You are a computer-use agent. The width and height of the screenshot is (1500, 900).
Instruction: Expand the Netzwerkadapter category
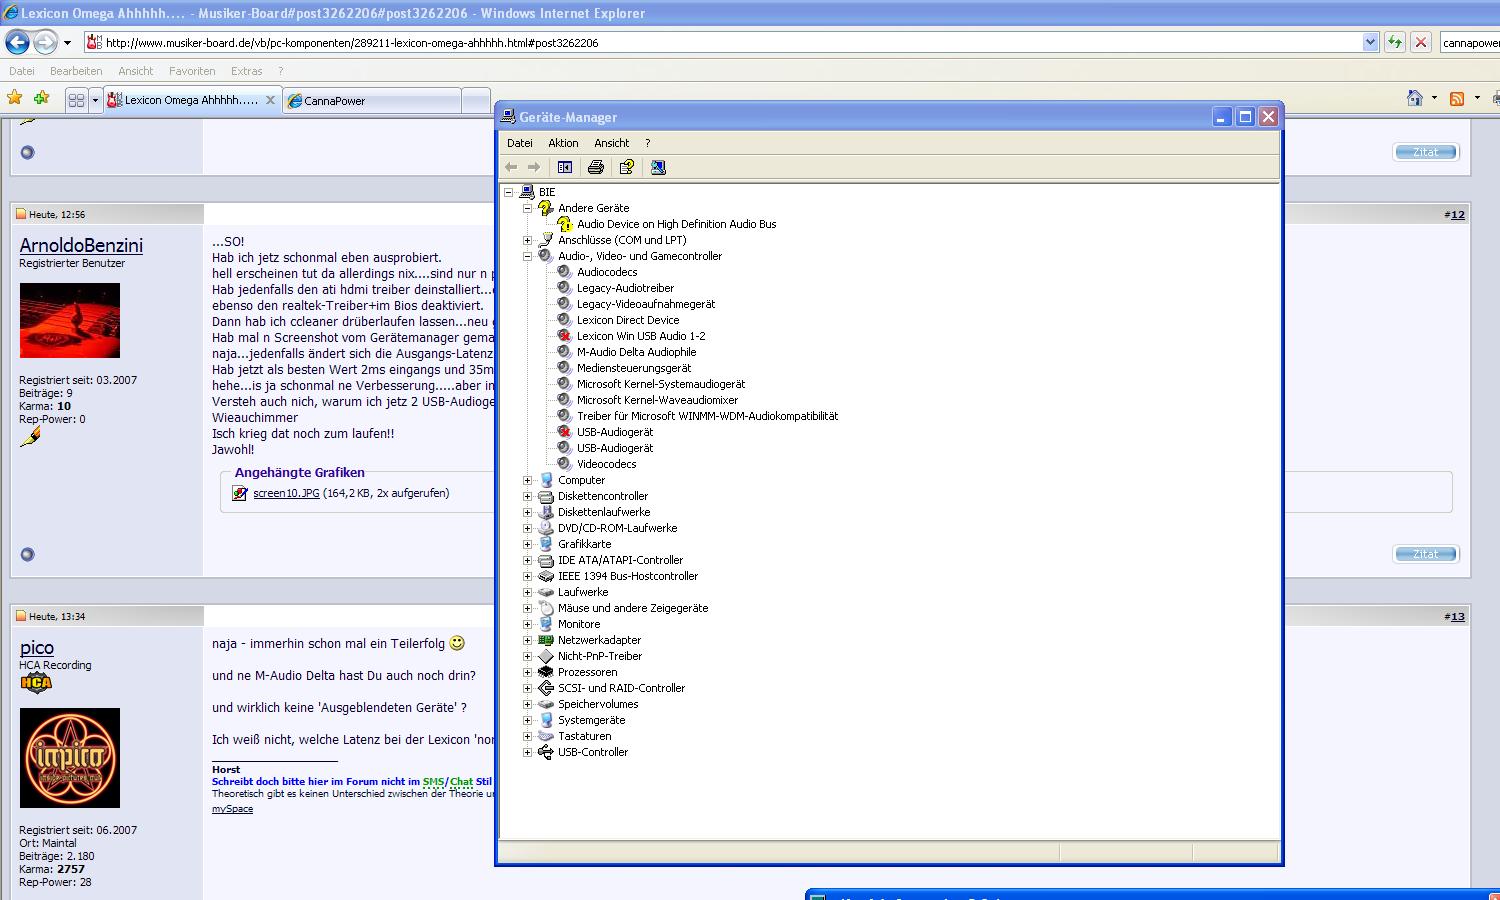(x=528, y=640)
